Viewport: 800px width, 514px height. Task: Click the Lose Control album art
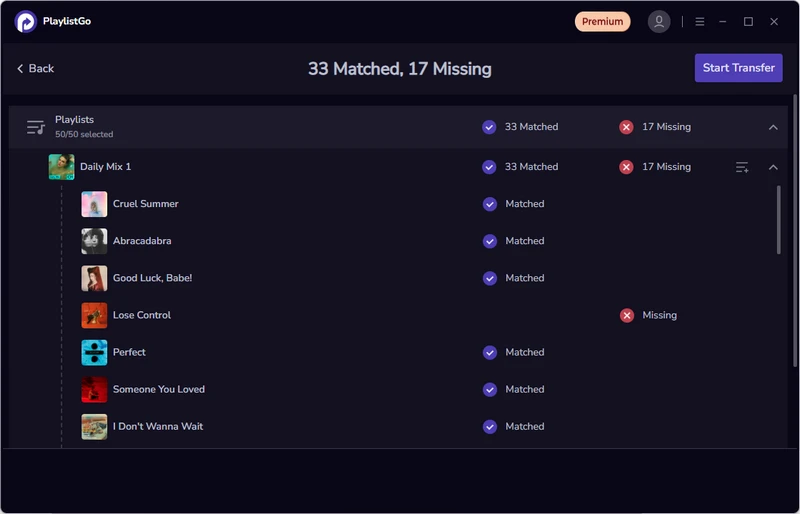(x=94, y=315)
